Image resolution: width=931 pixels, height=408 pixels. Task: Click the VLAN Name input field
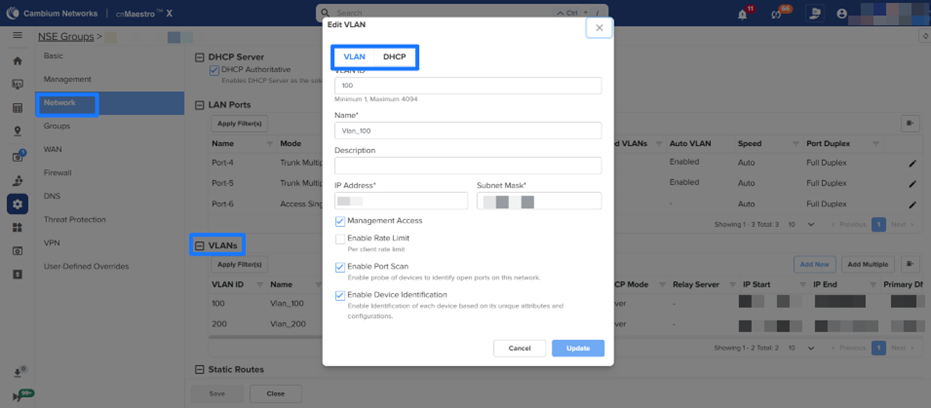pos(468,131)
